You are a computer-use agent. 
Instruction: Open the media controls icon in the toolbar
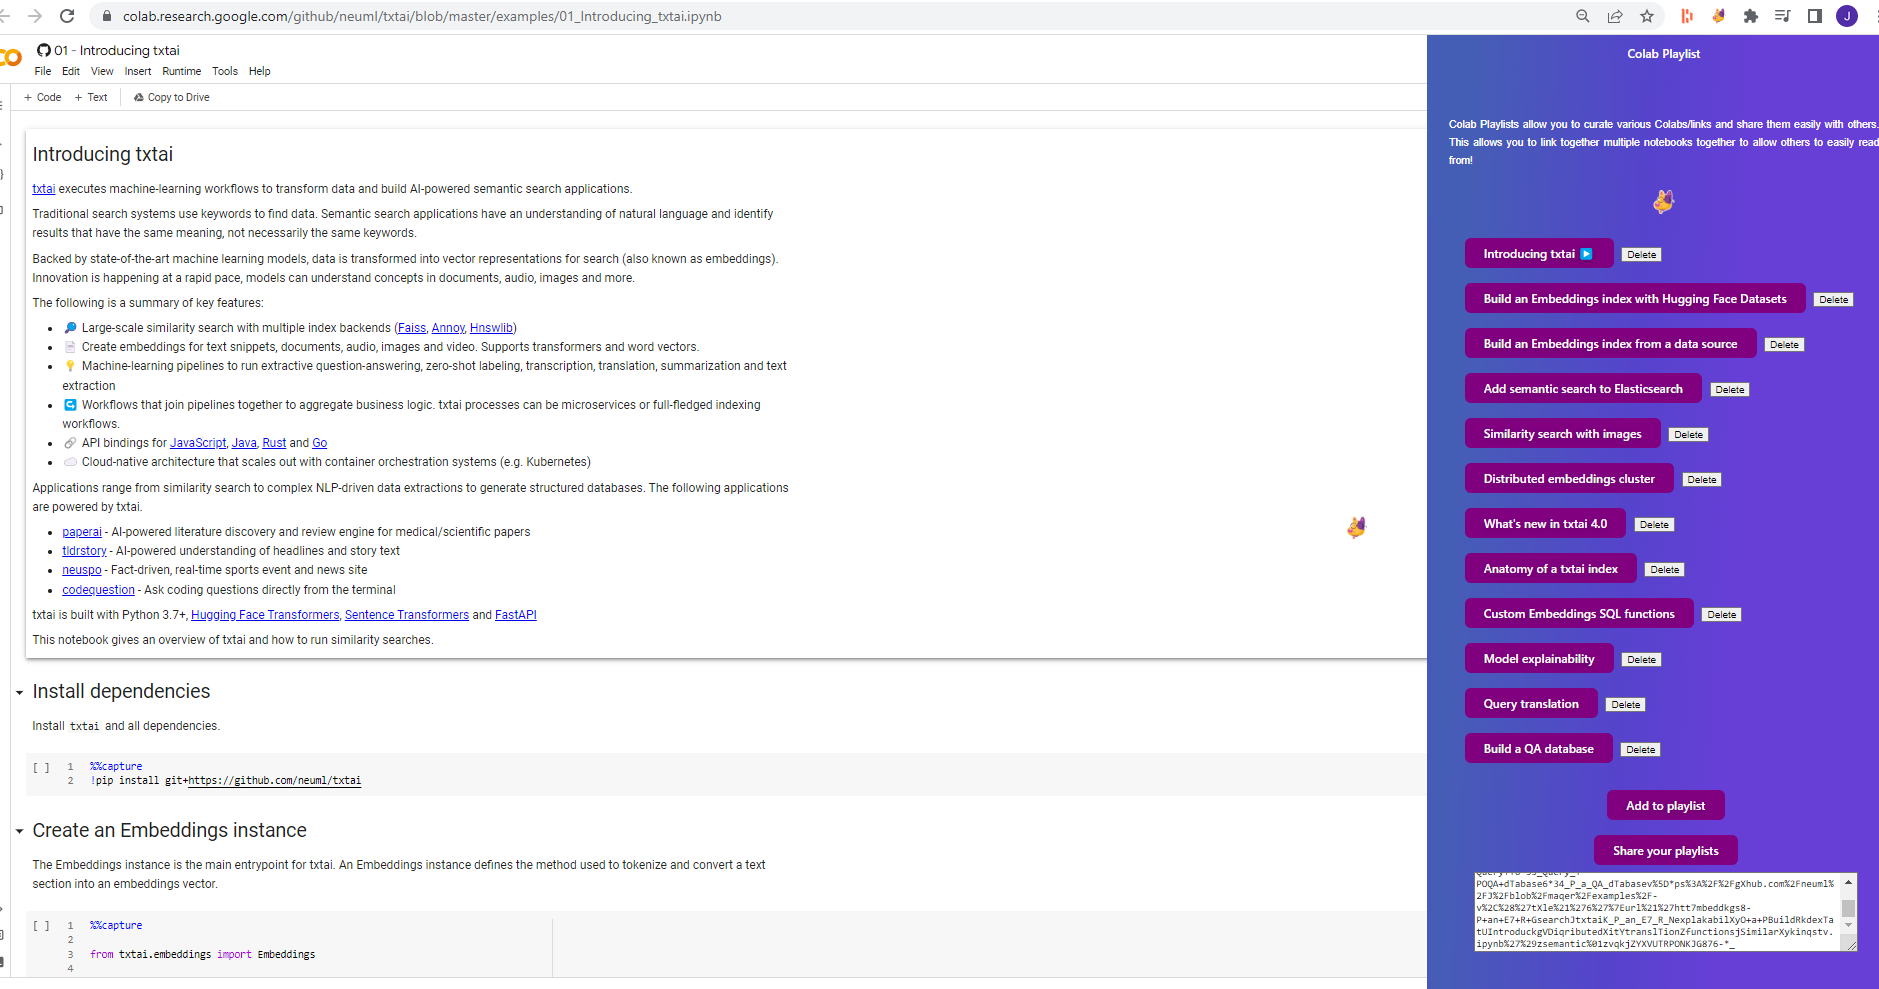tap(1783, 16)
